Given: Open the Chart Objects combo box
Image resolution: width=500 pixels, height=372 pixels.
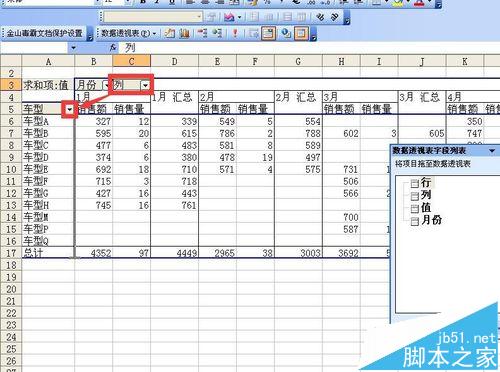Looking at the screenshot, I should coord(153,17).
